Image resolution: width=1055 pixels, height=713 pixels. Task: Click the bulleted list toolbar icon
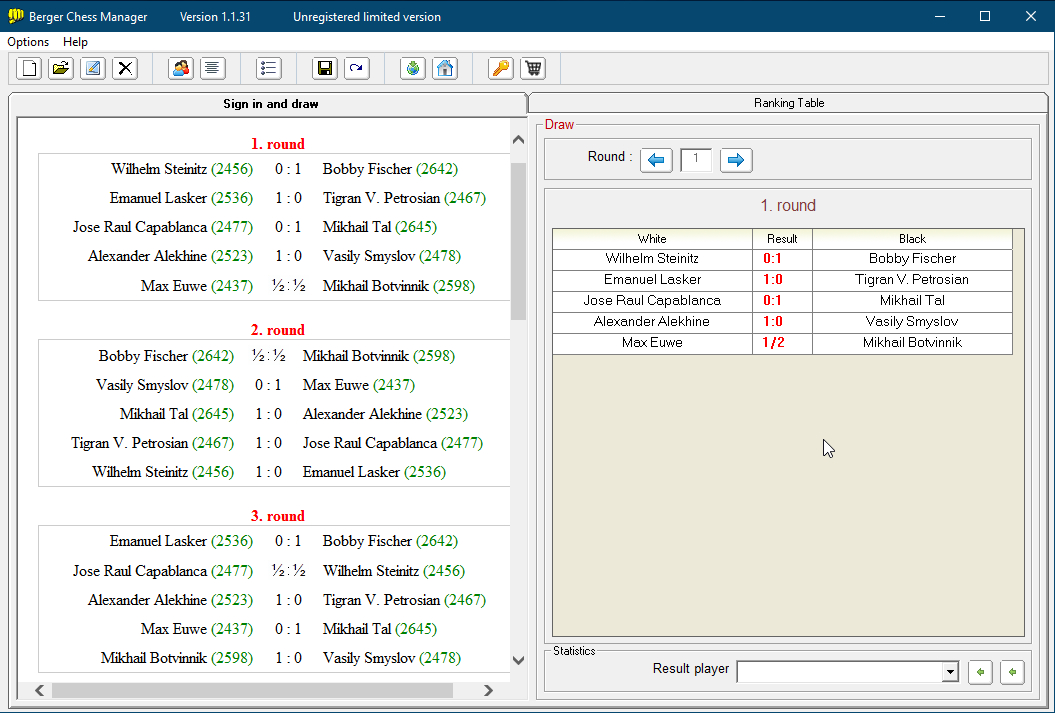[x=269, y=68]
